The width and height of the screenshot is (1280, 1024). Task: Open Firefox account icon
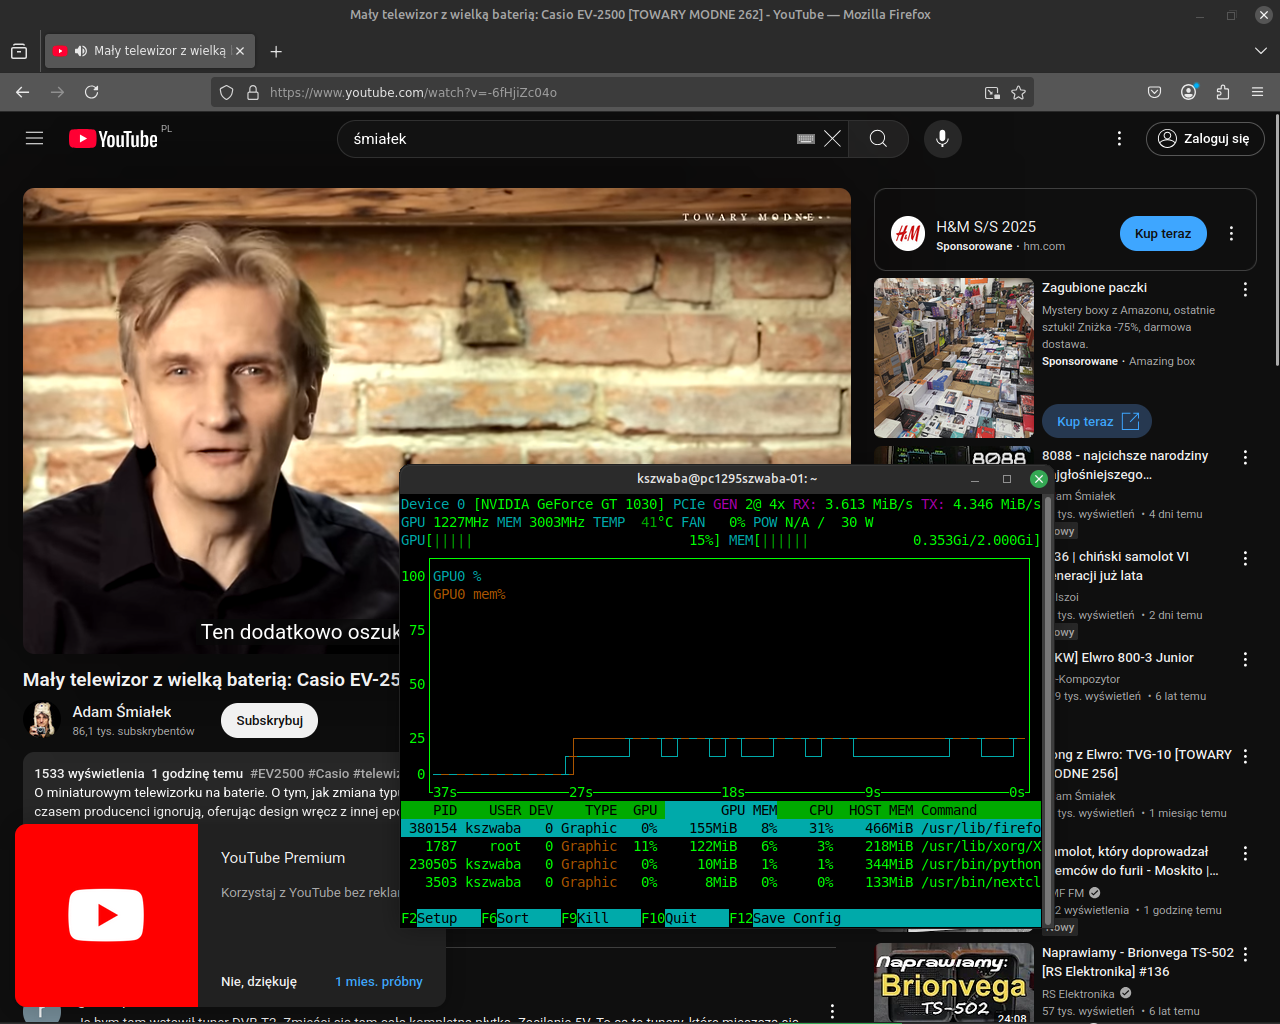click(x=1189, y=92)
